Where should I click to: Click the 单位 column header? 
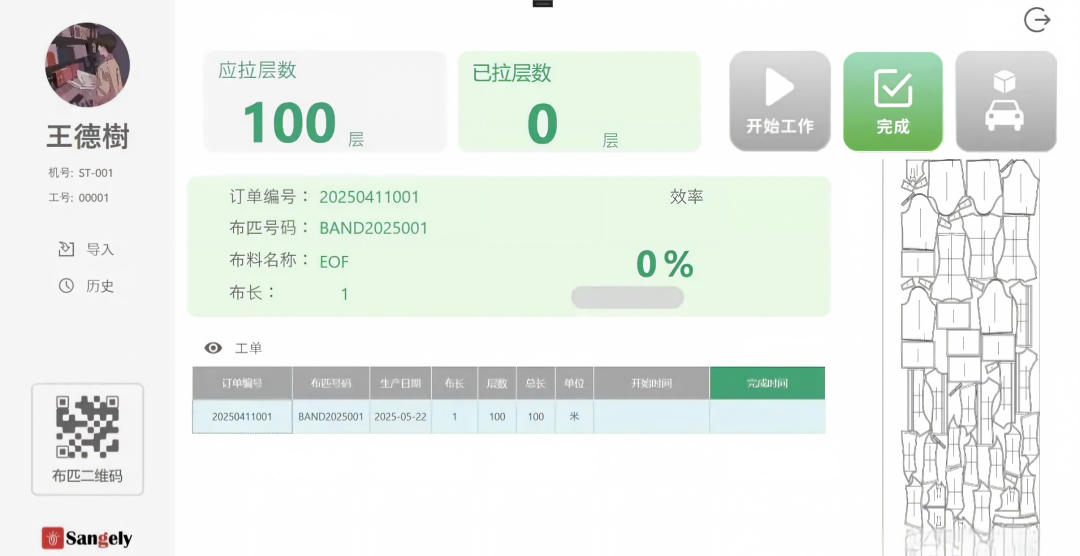tap(574, 383)
